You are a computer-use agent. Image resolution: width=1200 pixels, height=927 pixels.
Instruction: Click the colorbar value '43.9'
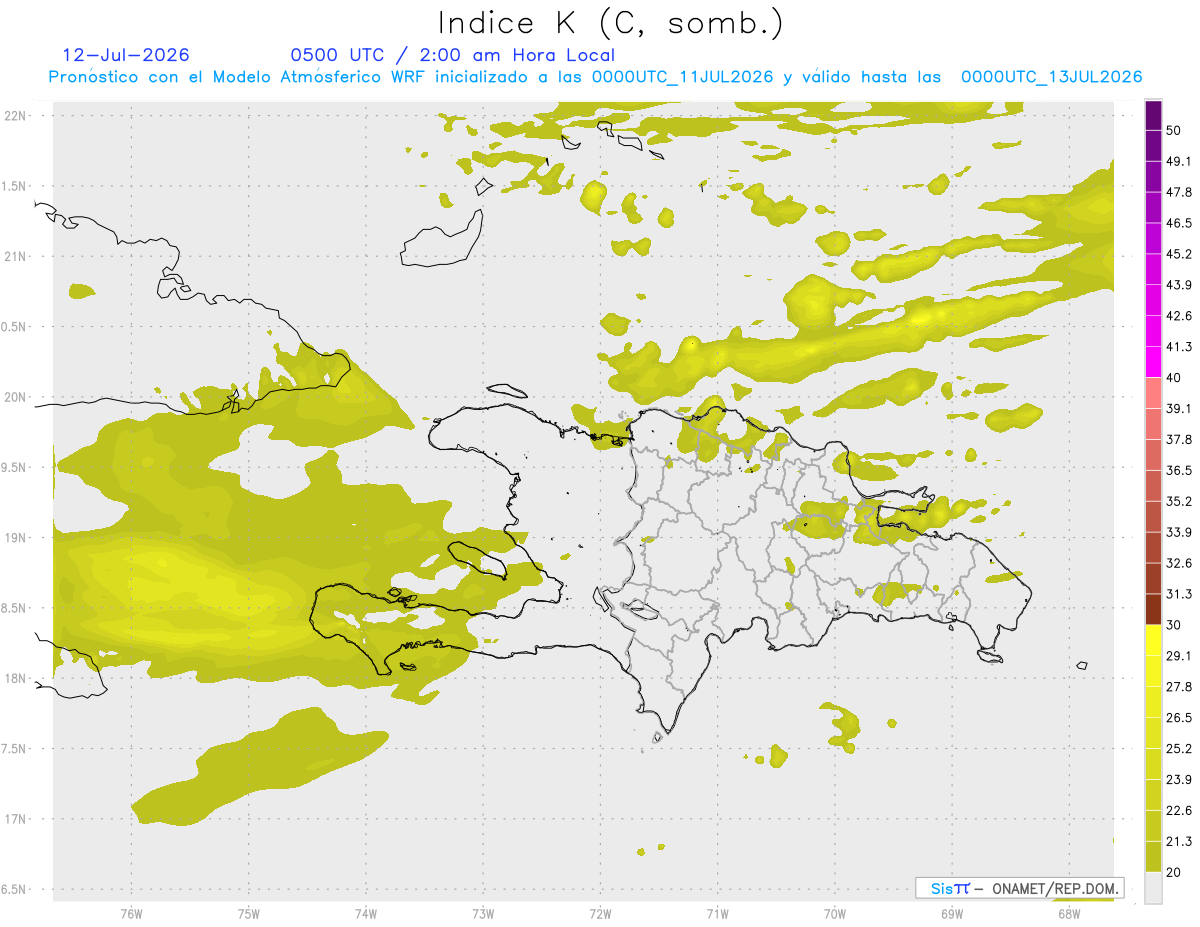click(1179, 285)
